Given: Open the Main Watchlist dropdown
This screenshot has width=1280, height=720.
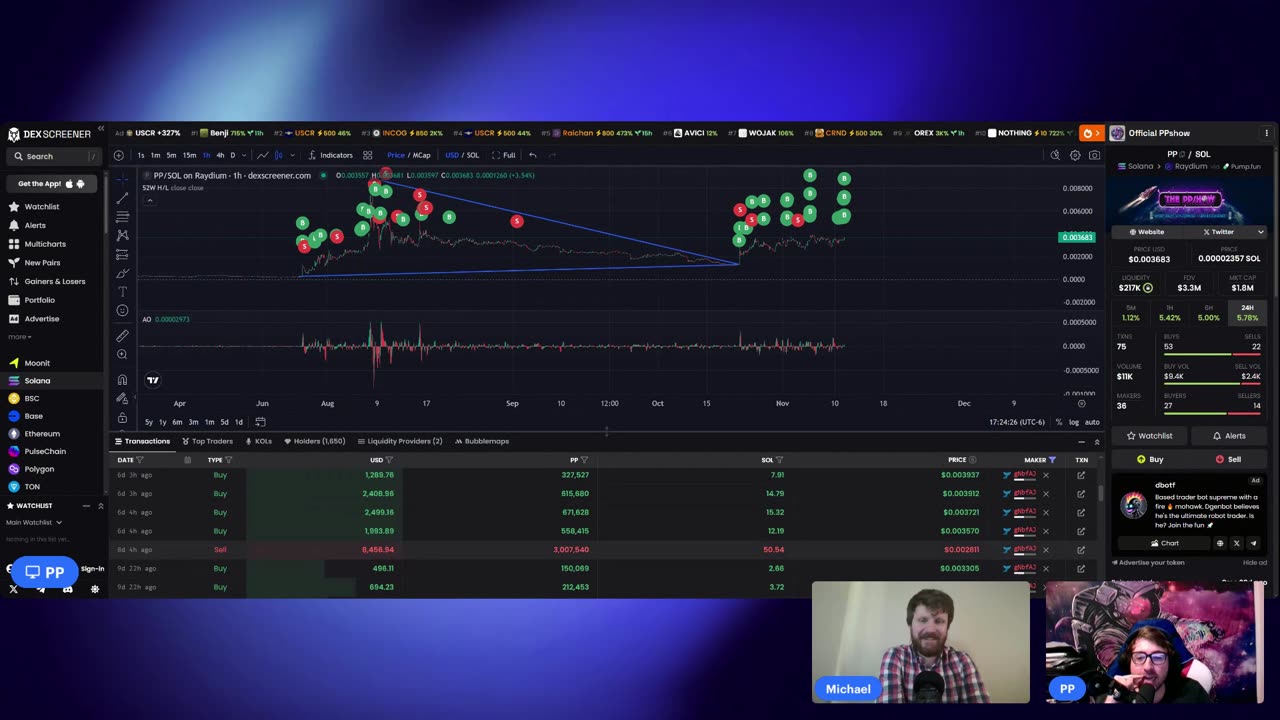Looking at the screenshot, I should coord(34,522).
